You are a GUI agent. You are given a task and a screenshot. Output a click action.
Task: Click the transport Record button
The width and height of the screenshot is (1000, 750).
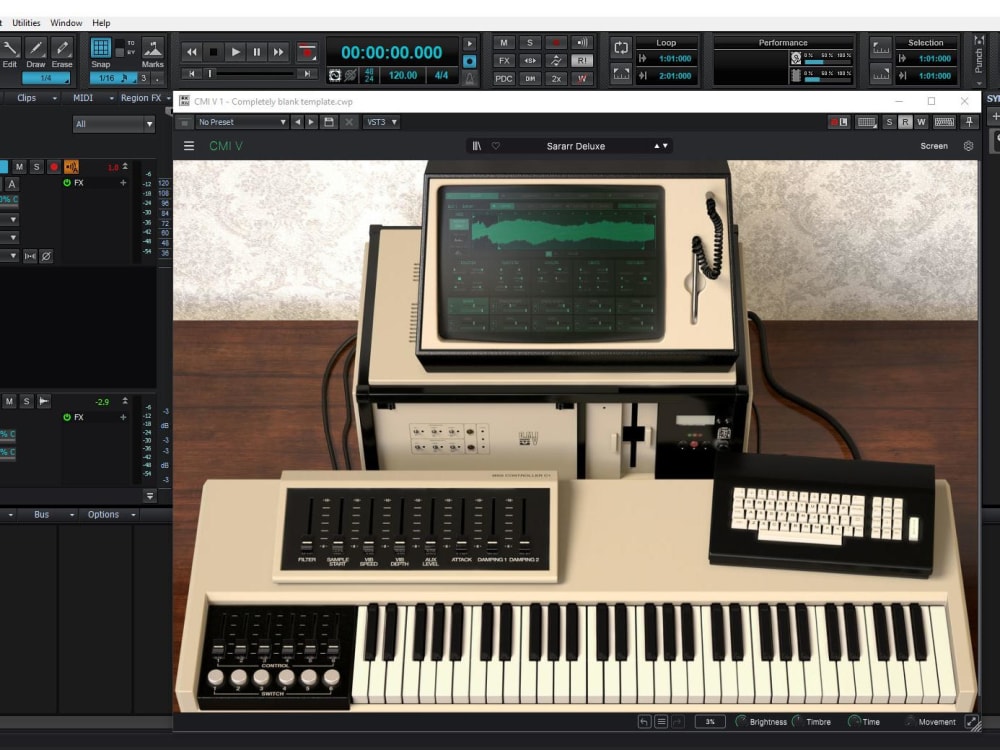tap(307, 52)
